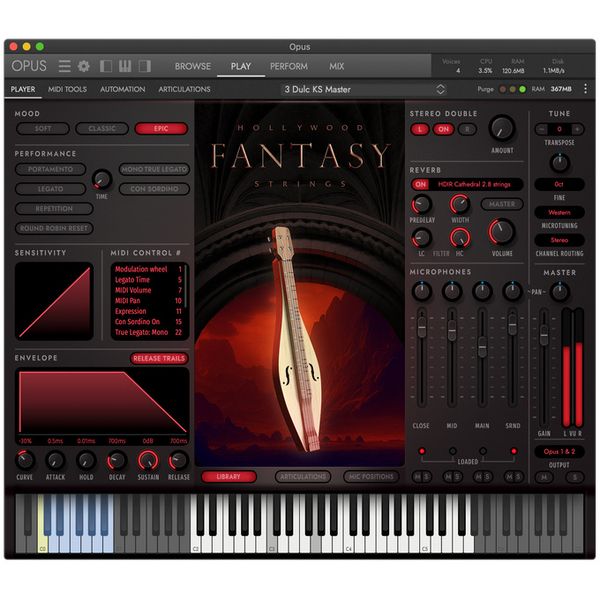The height and width of the screenshot is (600, 600).
Task: Click the Round Robin Reset button
Action: (x=54, y=228)
